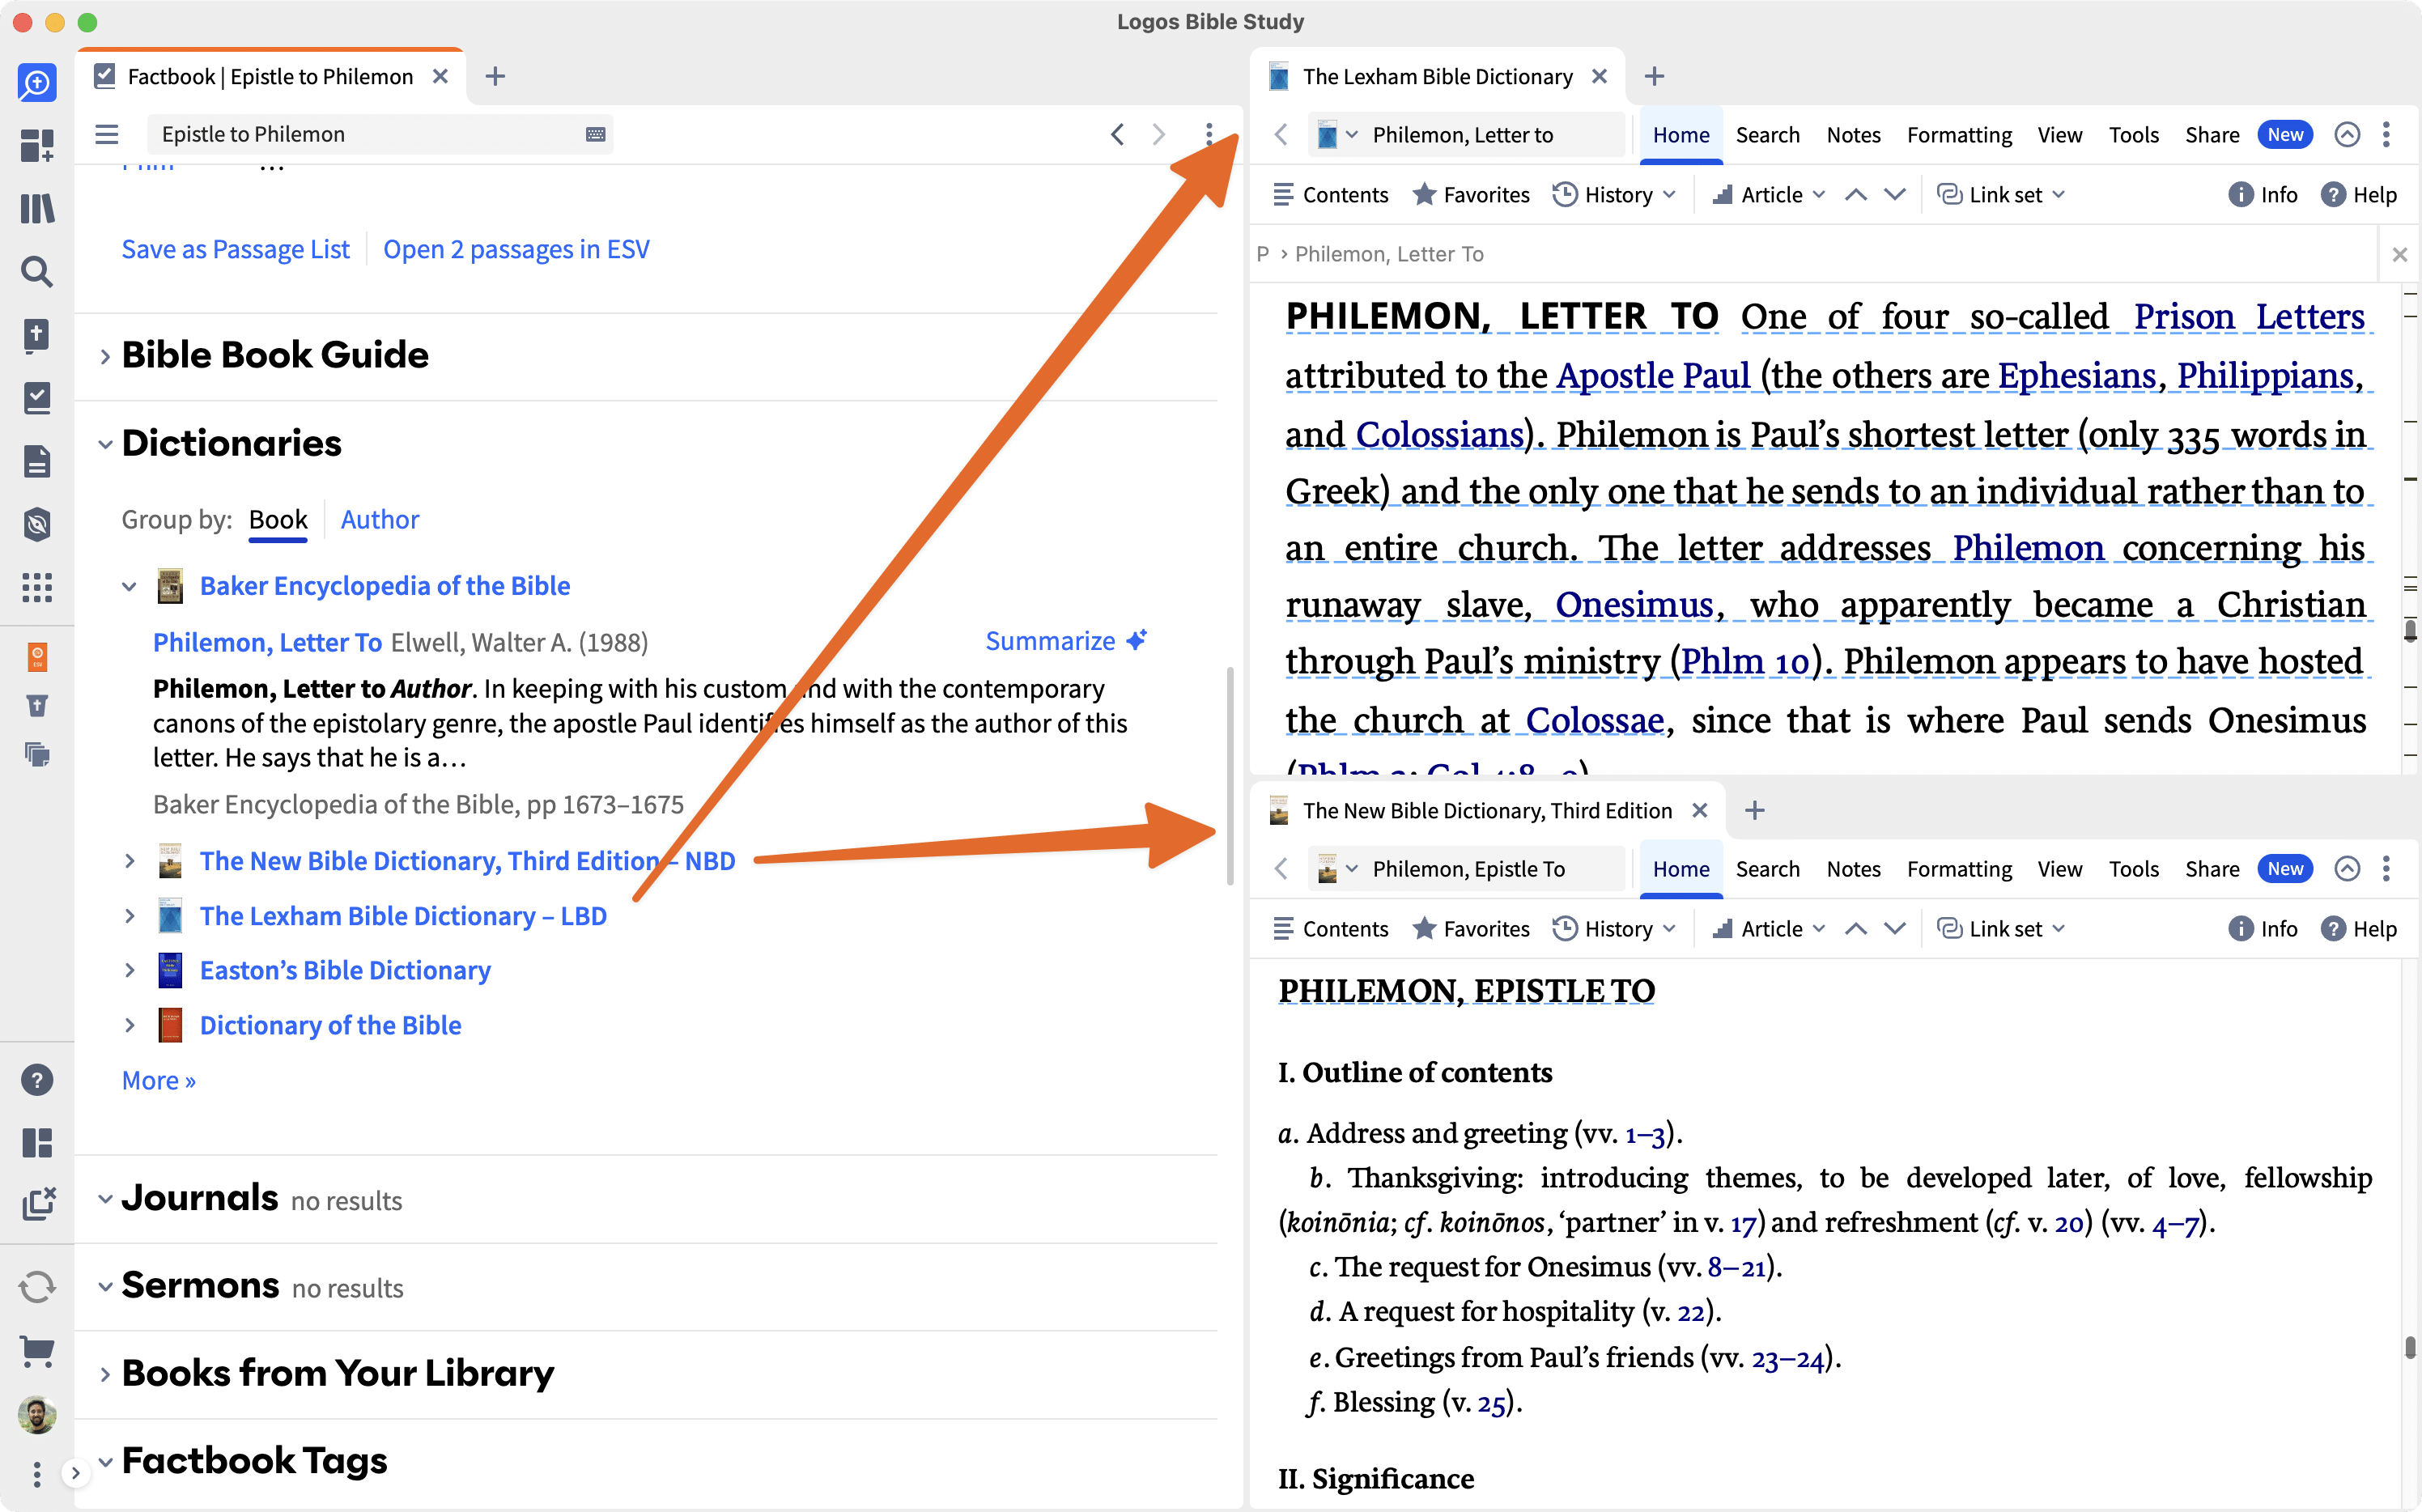Add new tab next to Factbook tab

pyautogui.click(x=495, y=77)
